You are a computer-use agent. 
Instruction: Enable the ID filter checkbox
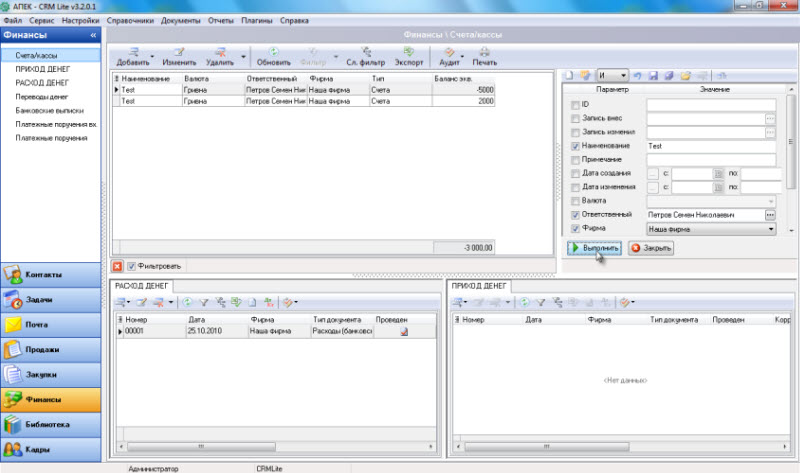(576, 105)
